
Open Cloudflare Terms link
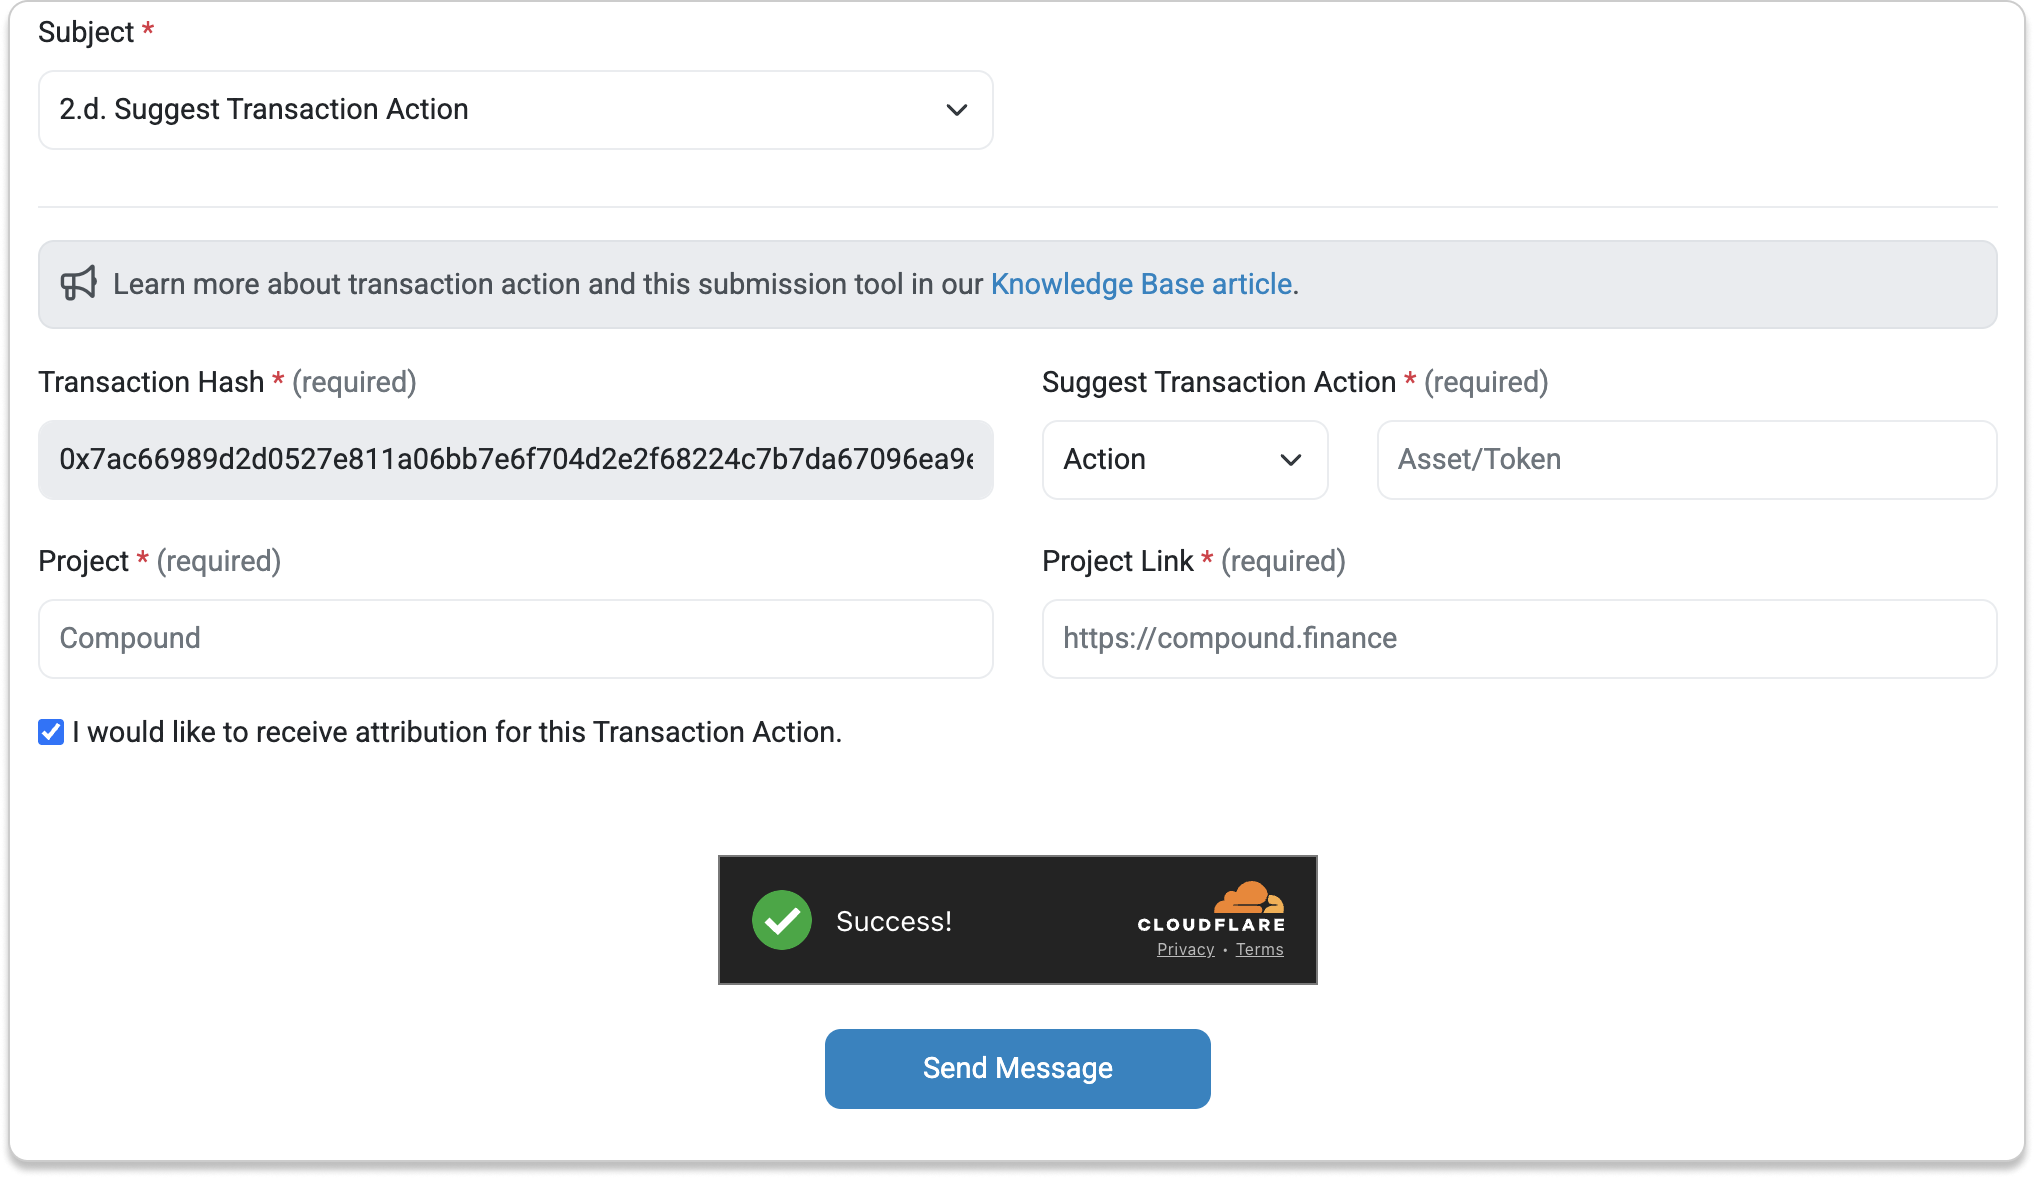[1259, 949]
